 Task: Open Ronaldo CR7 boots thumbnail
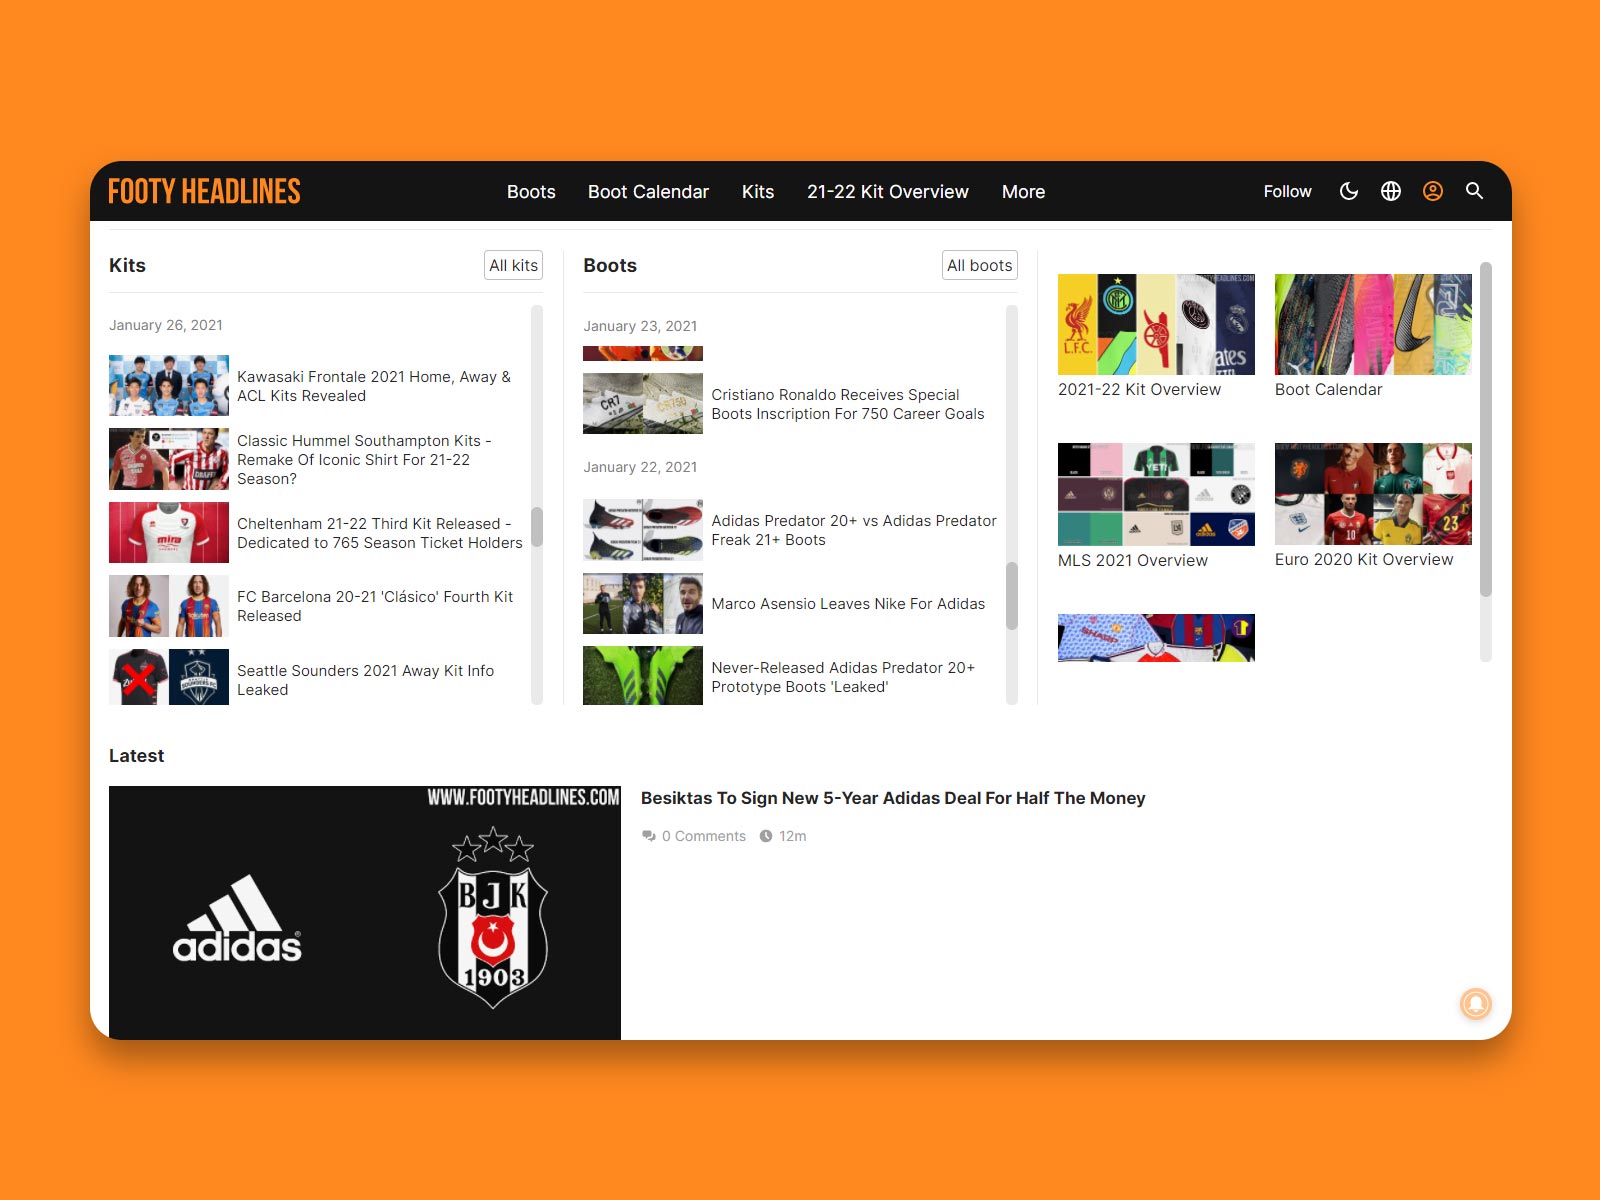[x=643, y=404]
